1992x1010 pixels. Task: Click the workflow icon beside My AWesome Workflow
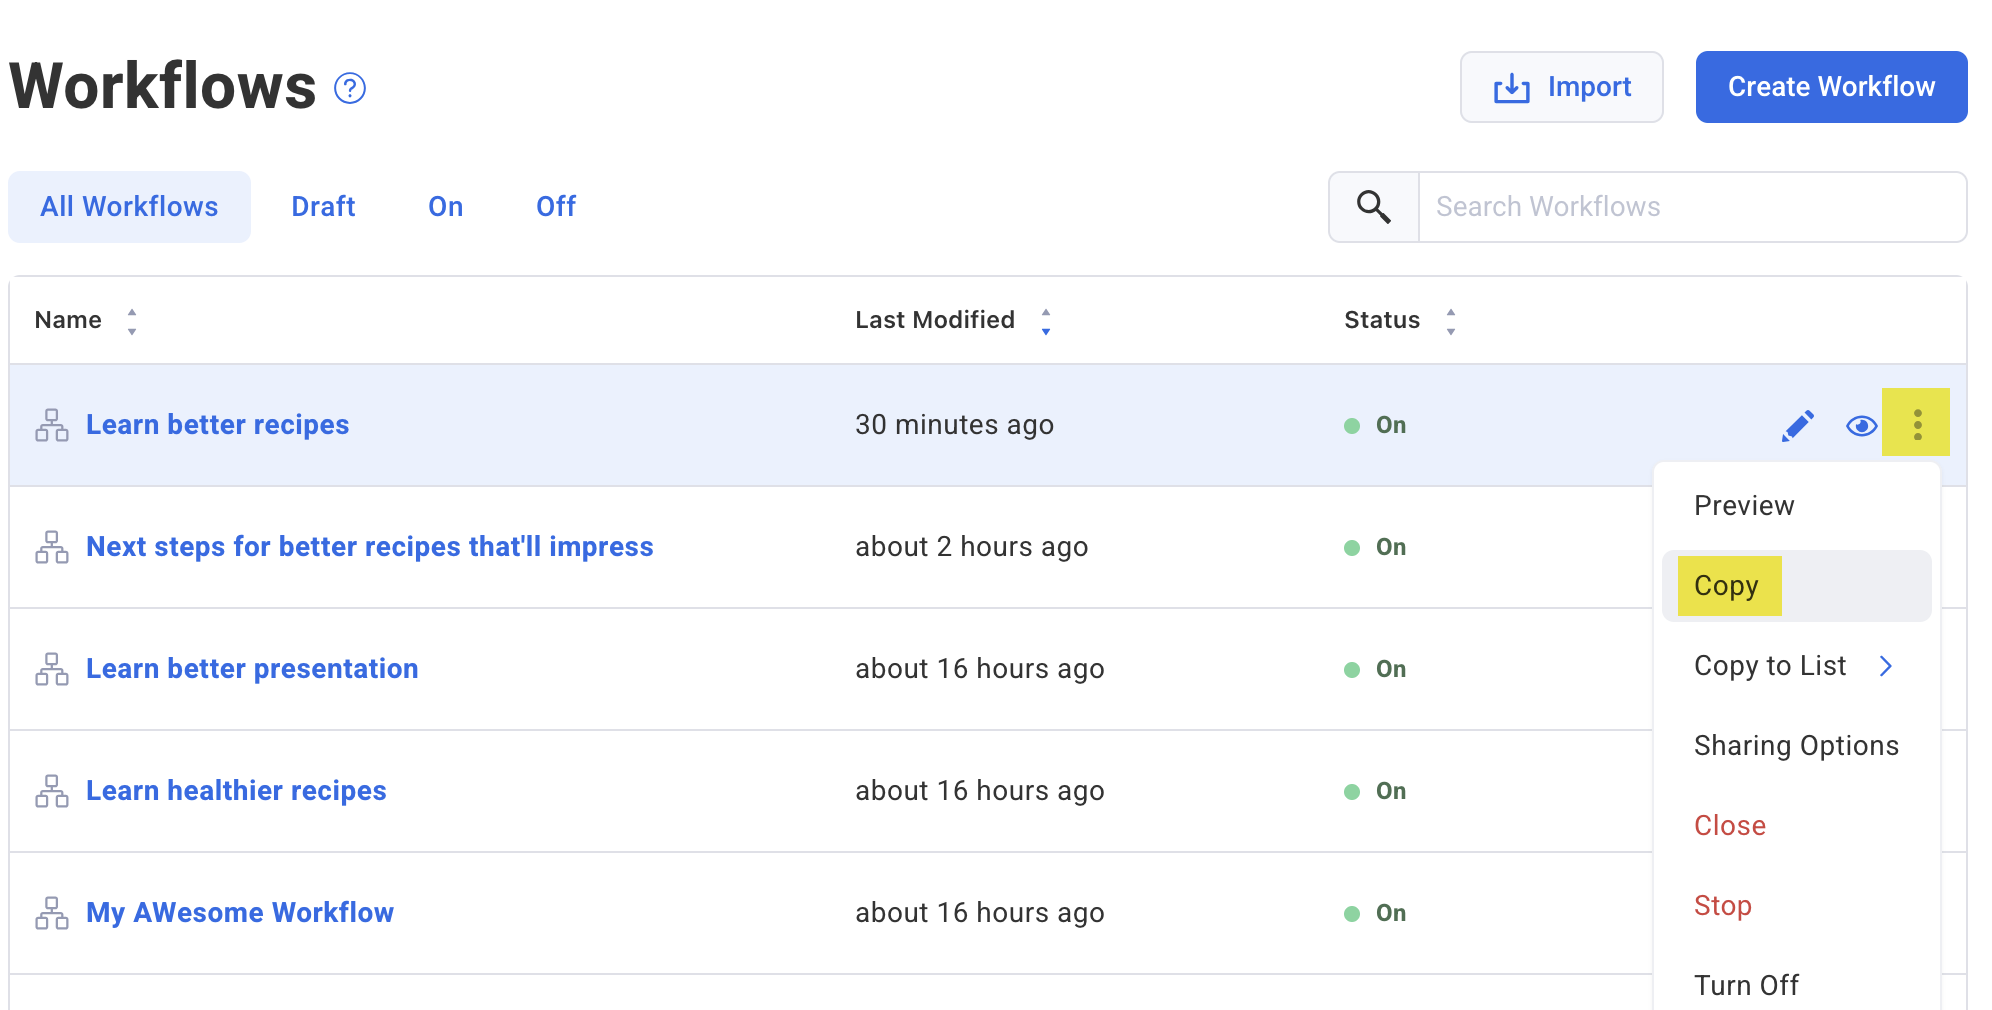pyautogui.click(x=51, y=911)
